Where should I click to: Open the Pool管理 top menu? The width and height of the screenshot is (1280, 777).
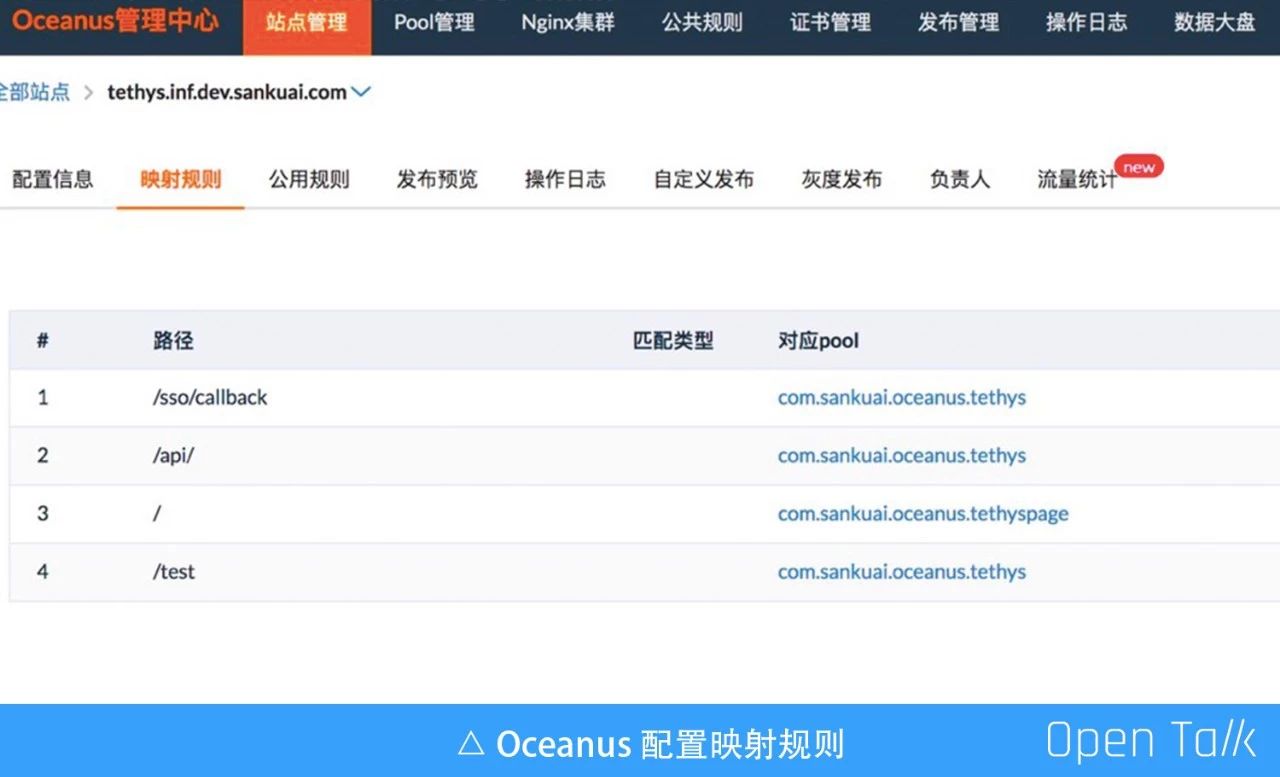(434, 23)
